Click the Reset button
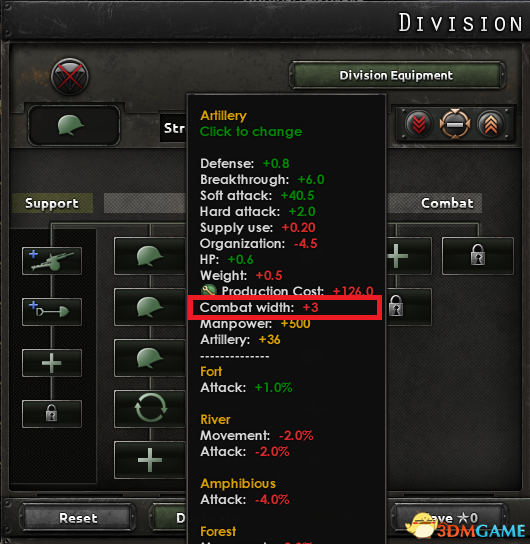This screenshot has width=530, height=544. tap(78, 518)
